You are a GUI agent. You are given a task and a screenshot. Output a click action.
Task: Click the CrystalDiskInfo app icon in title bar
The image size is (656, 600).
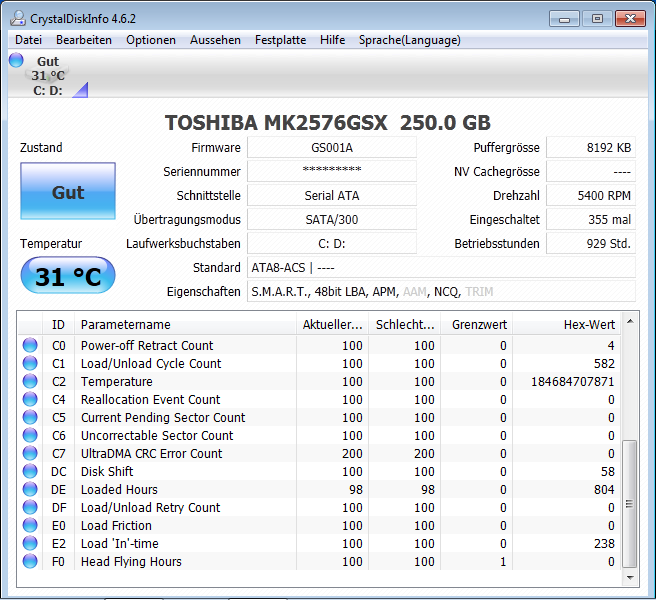(18, 18)
